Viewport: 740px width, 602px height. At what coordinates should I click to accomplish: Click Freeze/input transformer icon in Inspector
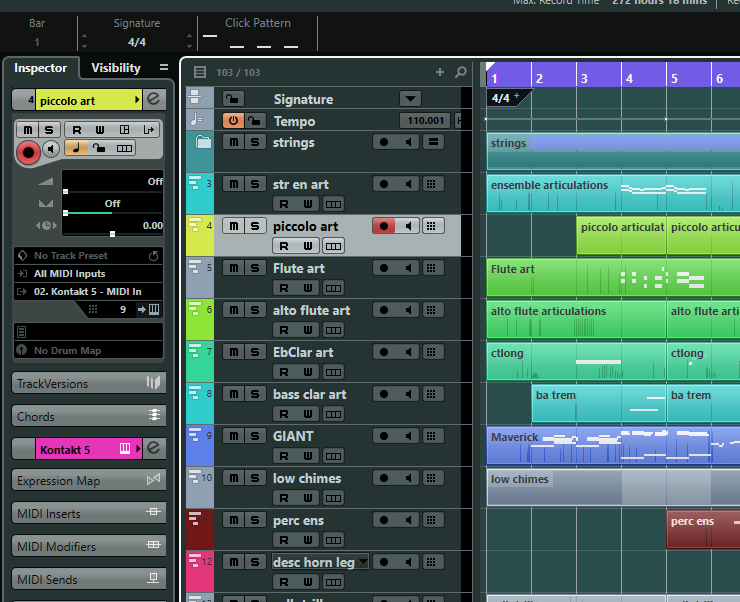point(148,130)
